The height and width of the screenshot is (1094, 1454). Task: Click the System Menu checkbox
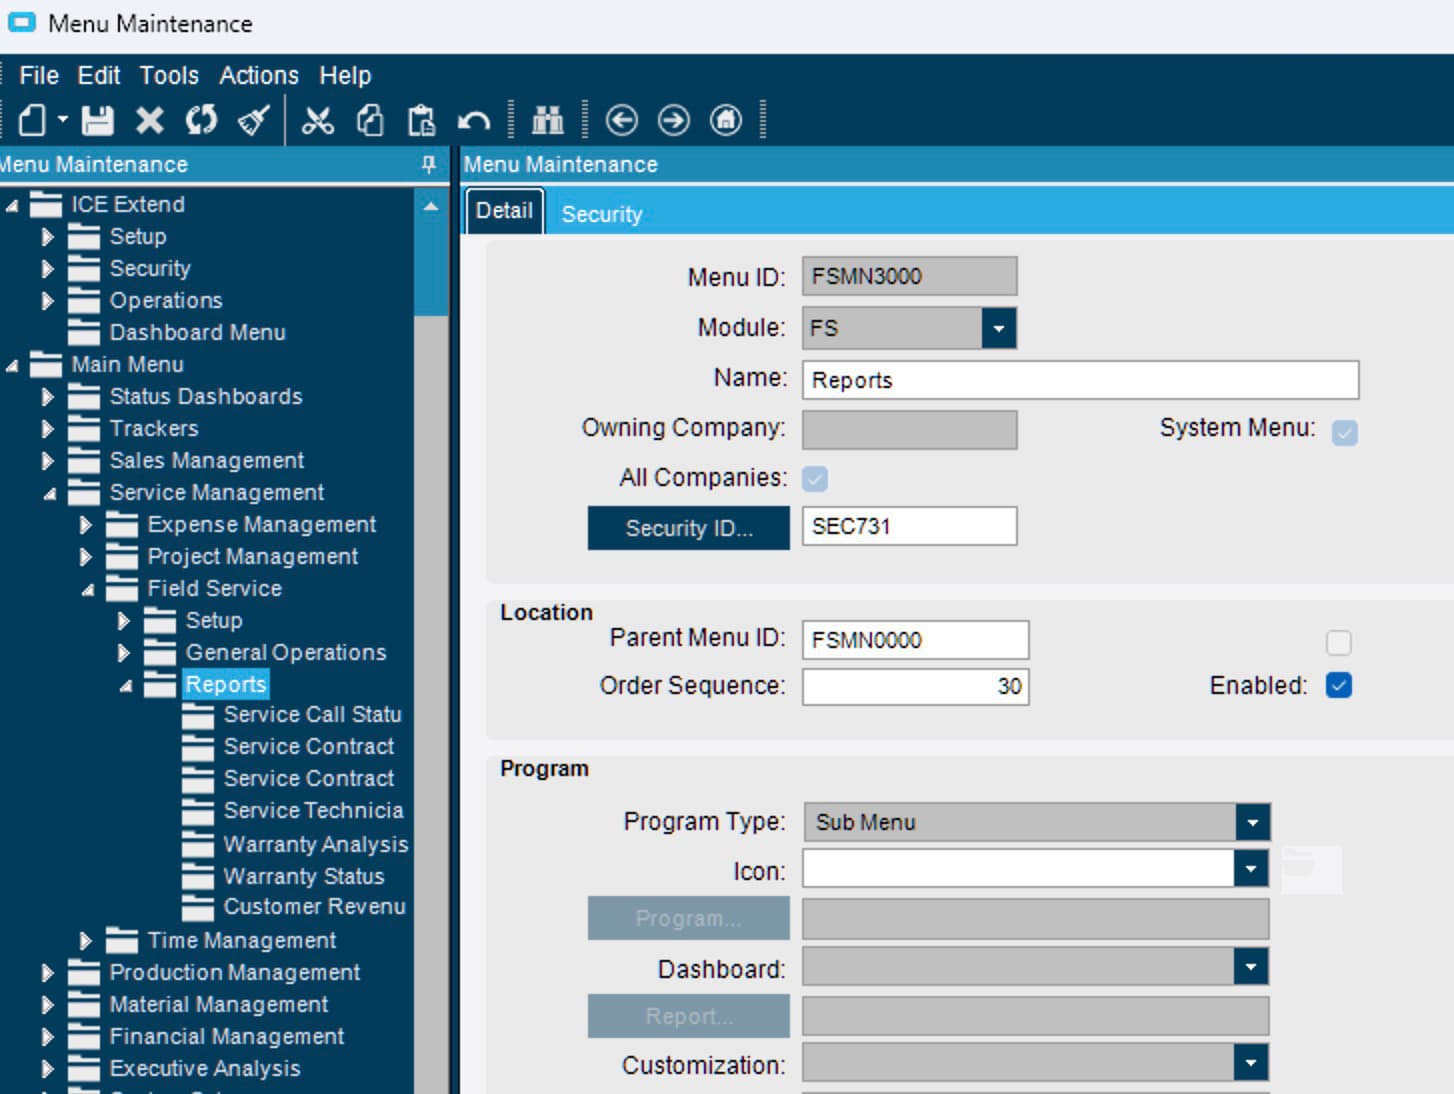(x=1345, y=430)
